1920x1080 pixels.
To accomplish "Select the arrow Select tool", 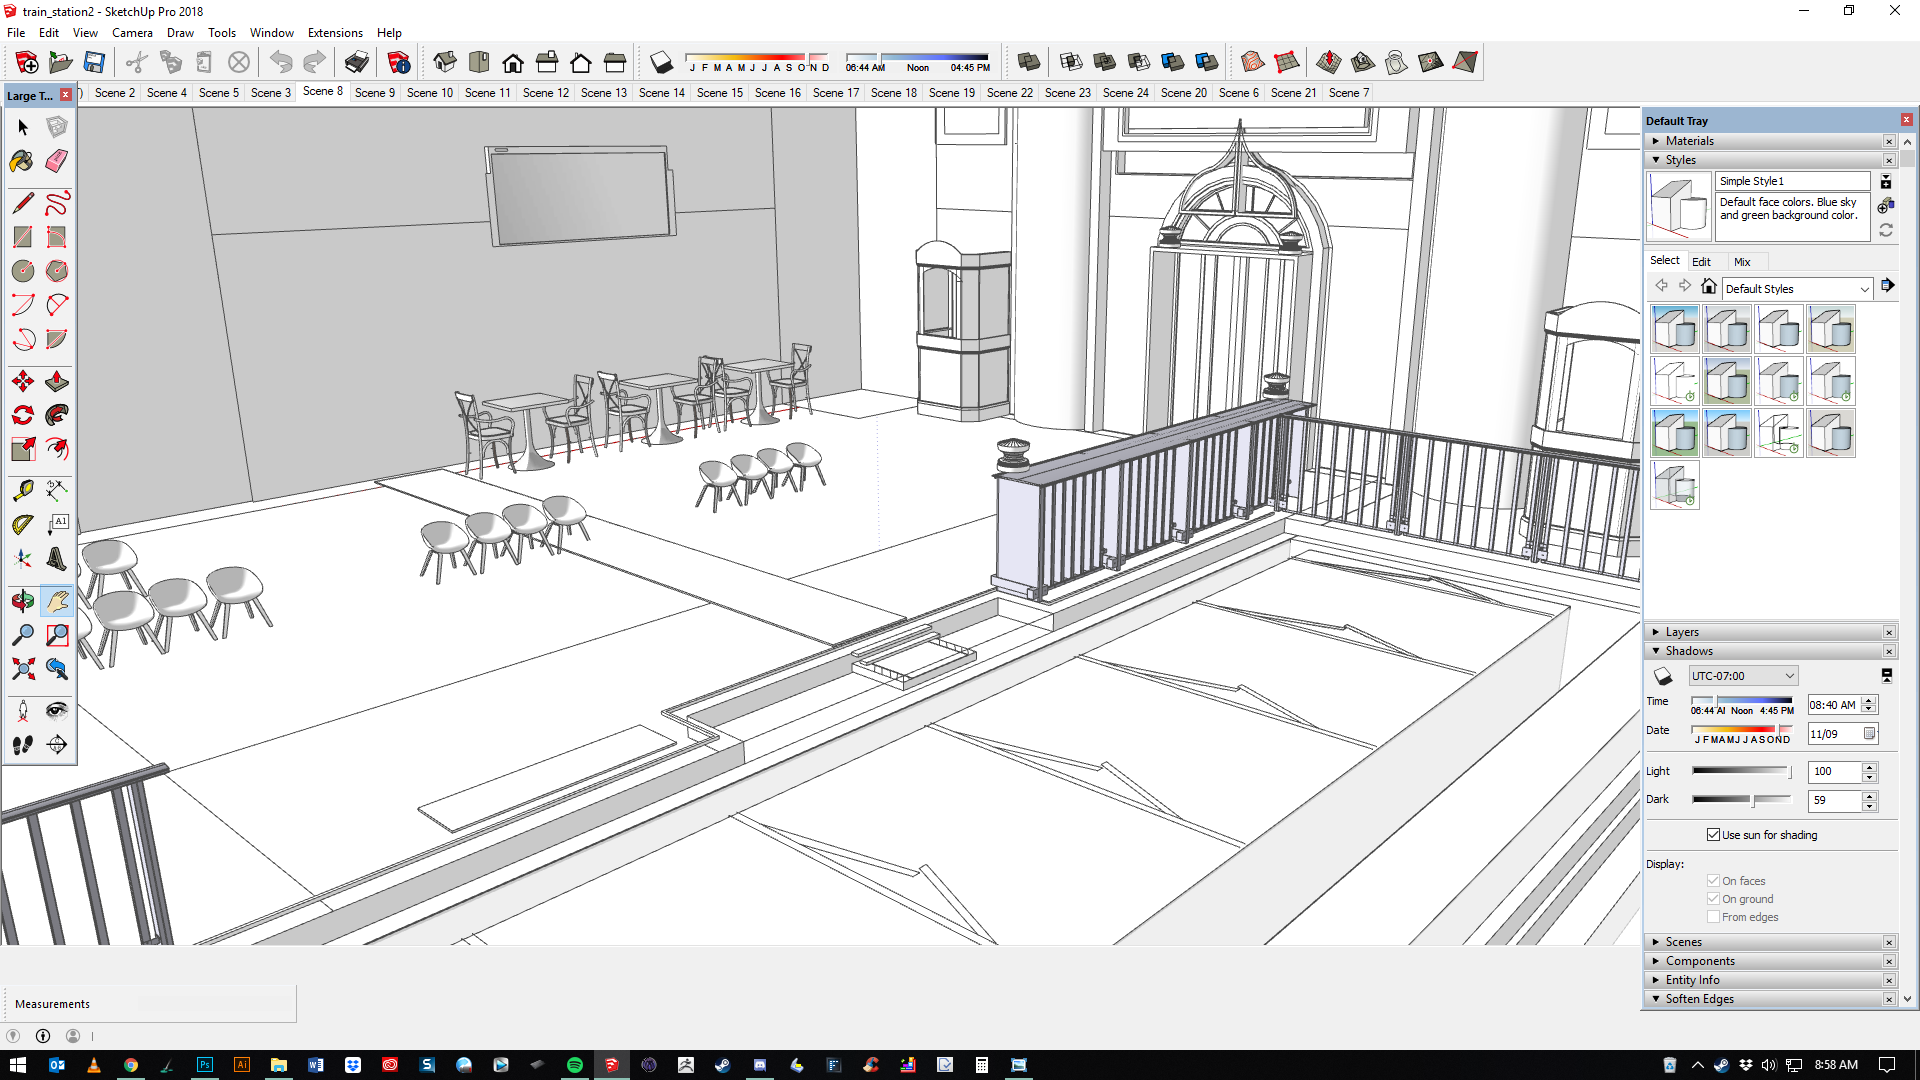I will 23,127.
